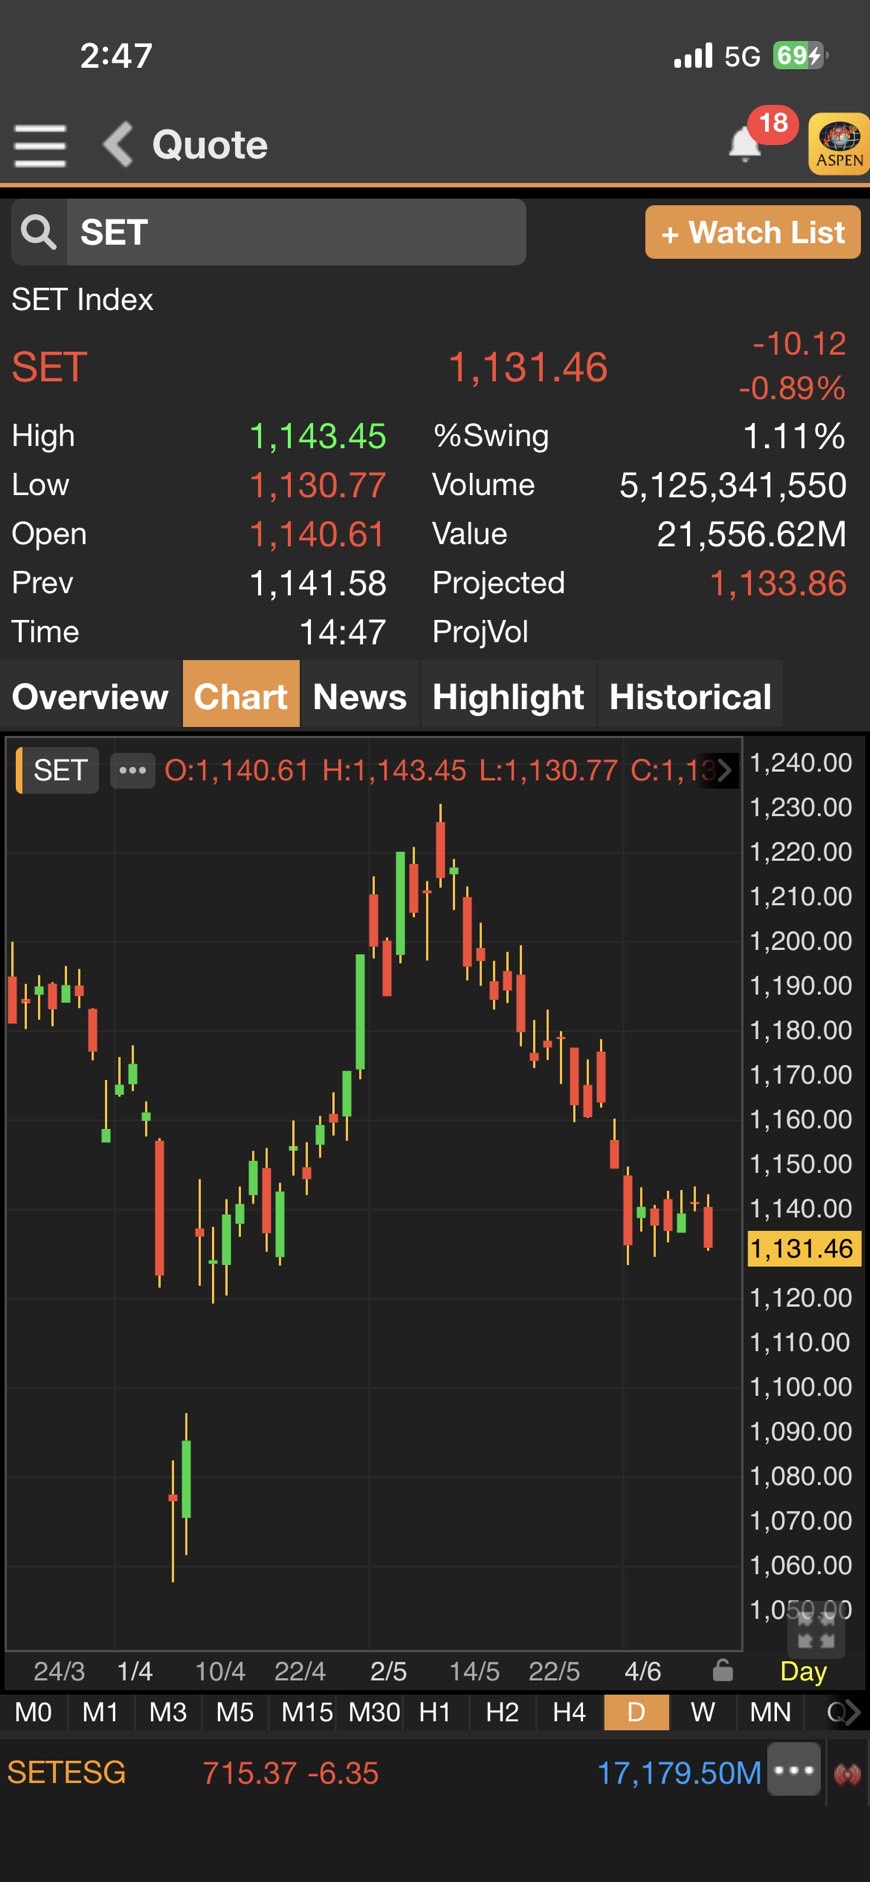Click the Projected 1,133.86 figure

click(x=778, y=583)
